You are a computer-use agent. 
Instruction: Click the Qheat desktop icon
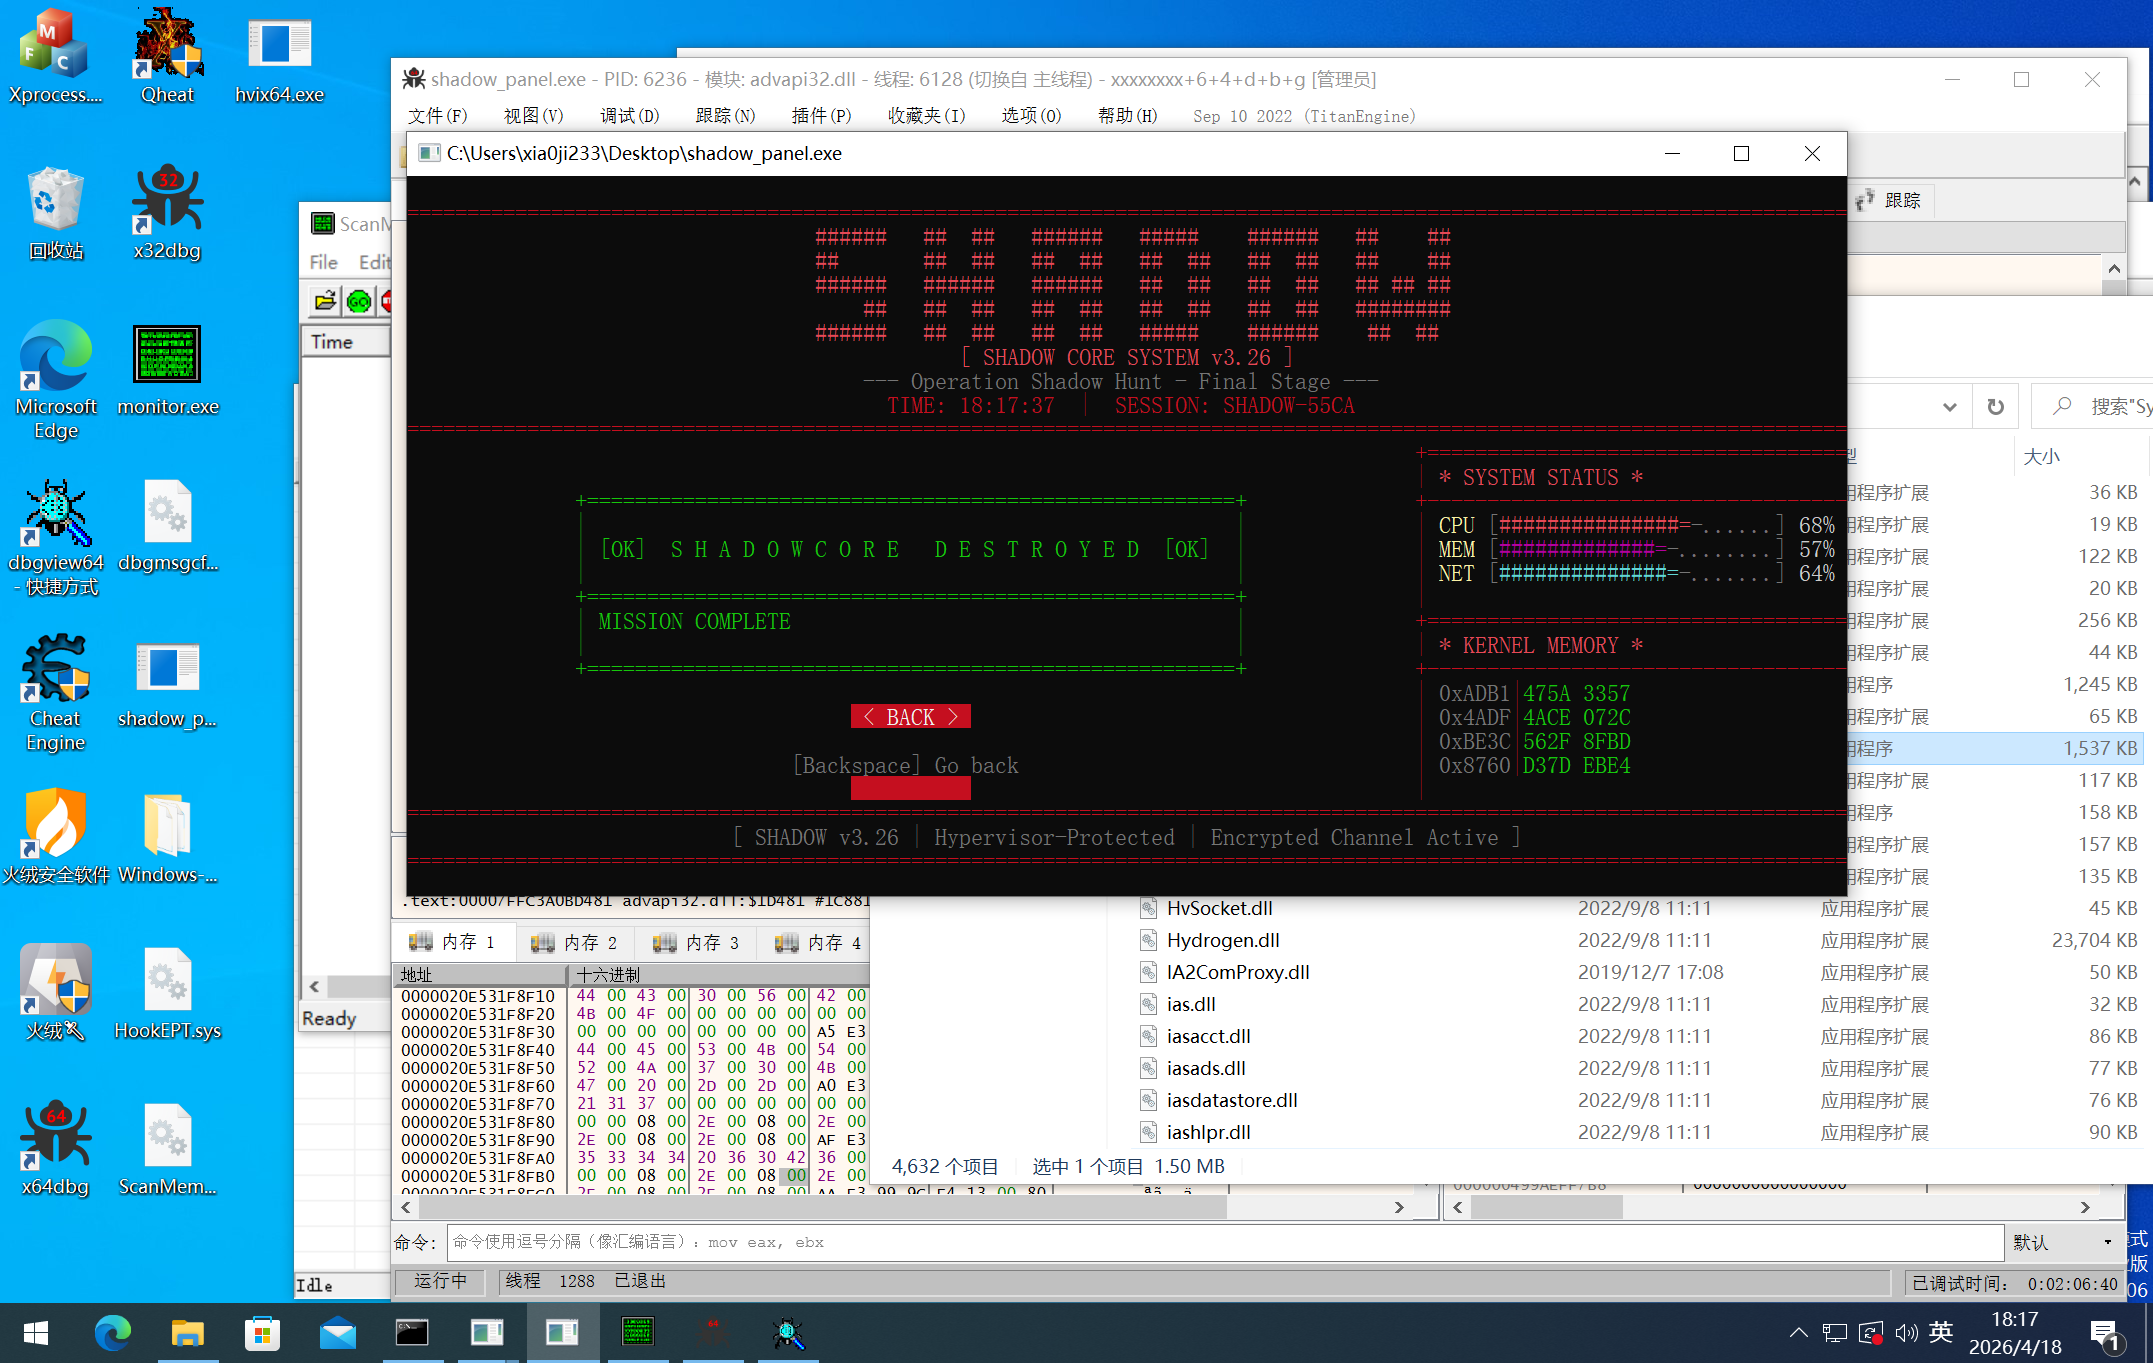click(x=167, y=56)
